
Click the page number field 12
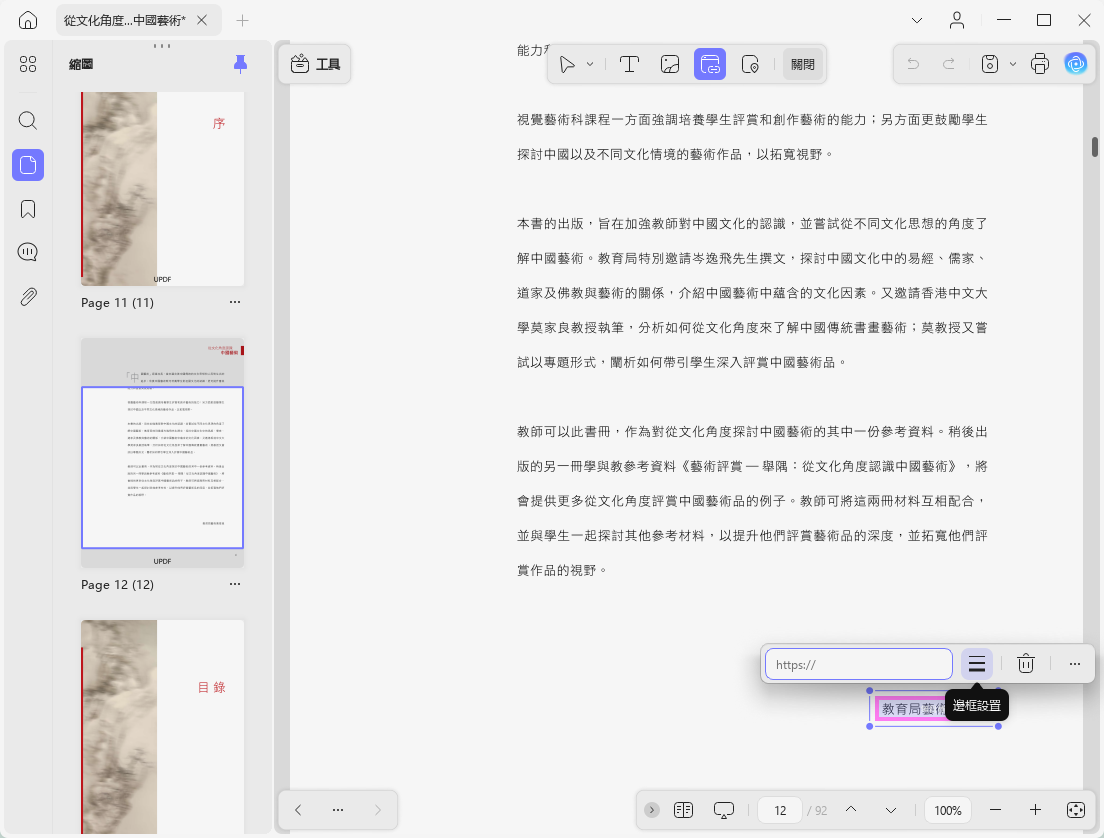(780, 811)
